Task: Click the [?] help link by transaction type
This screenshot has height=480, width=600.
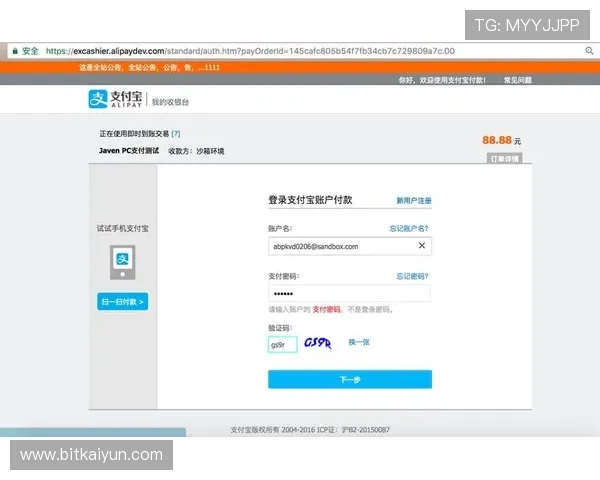Action: [x=176, y=134]
